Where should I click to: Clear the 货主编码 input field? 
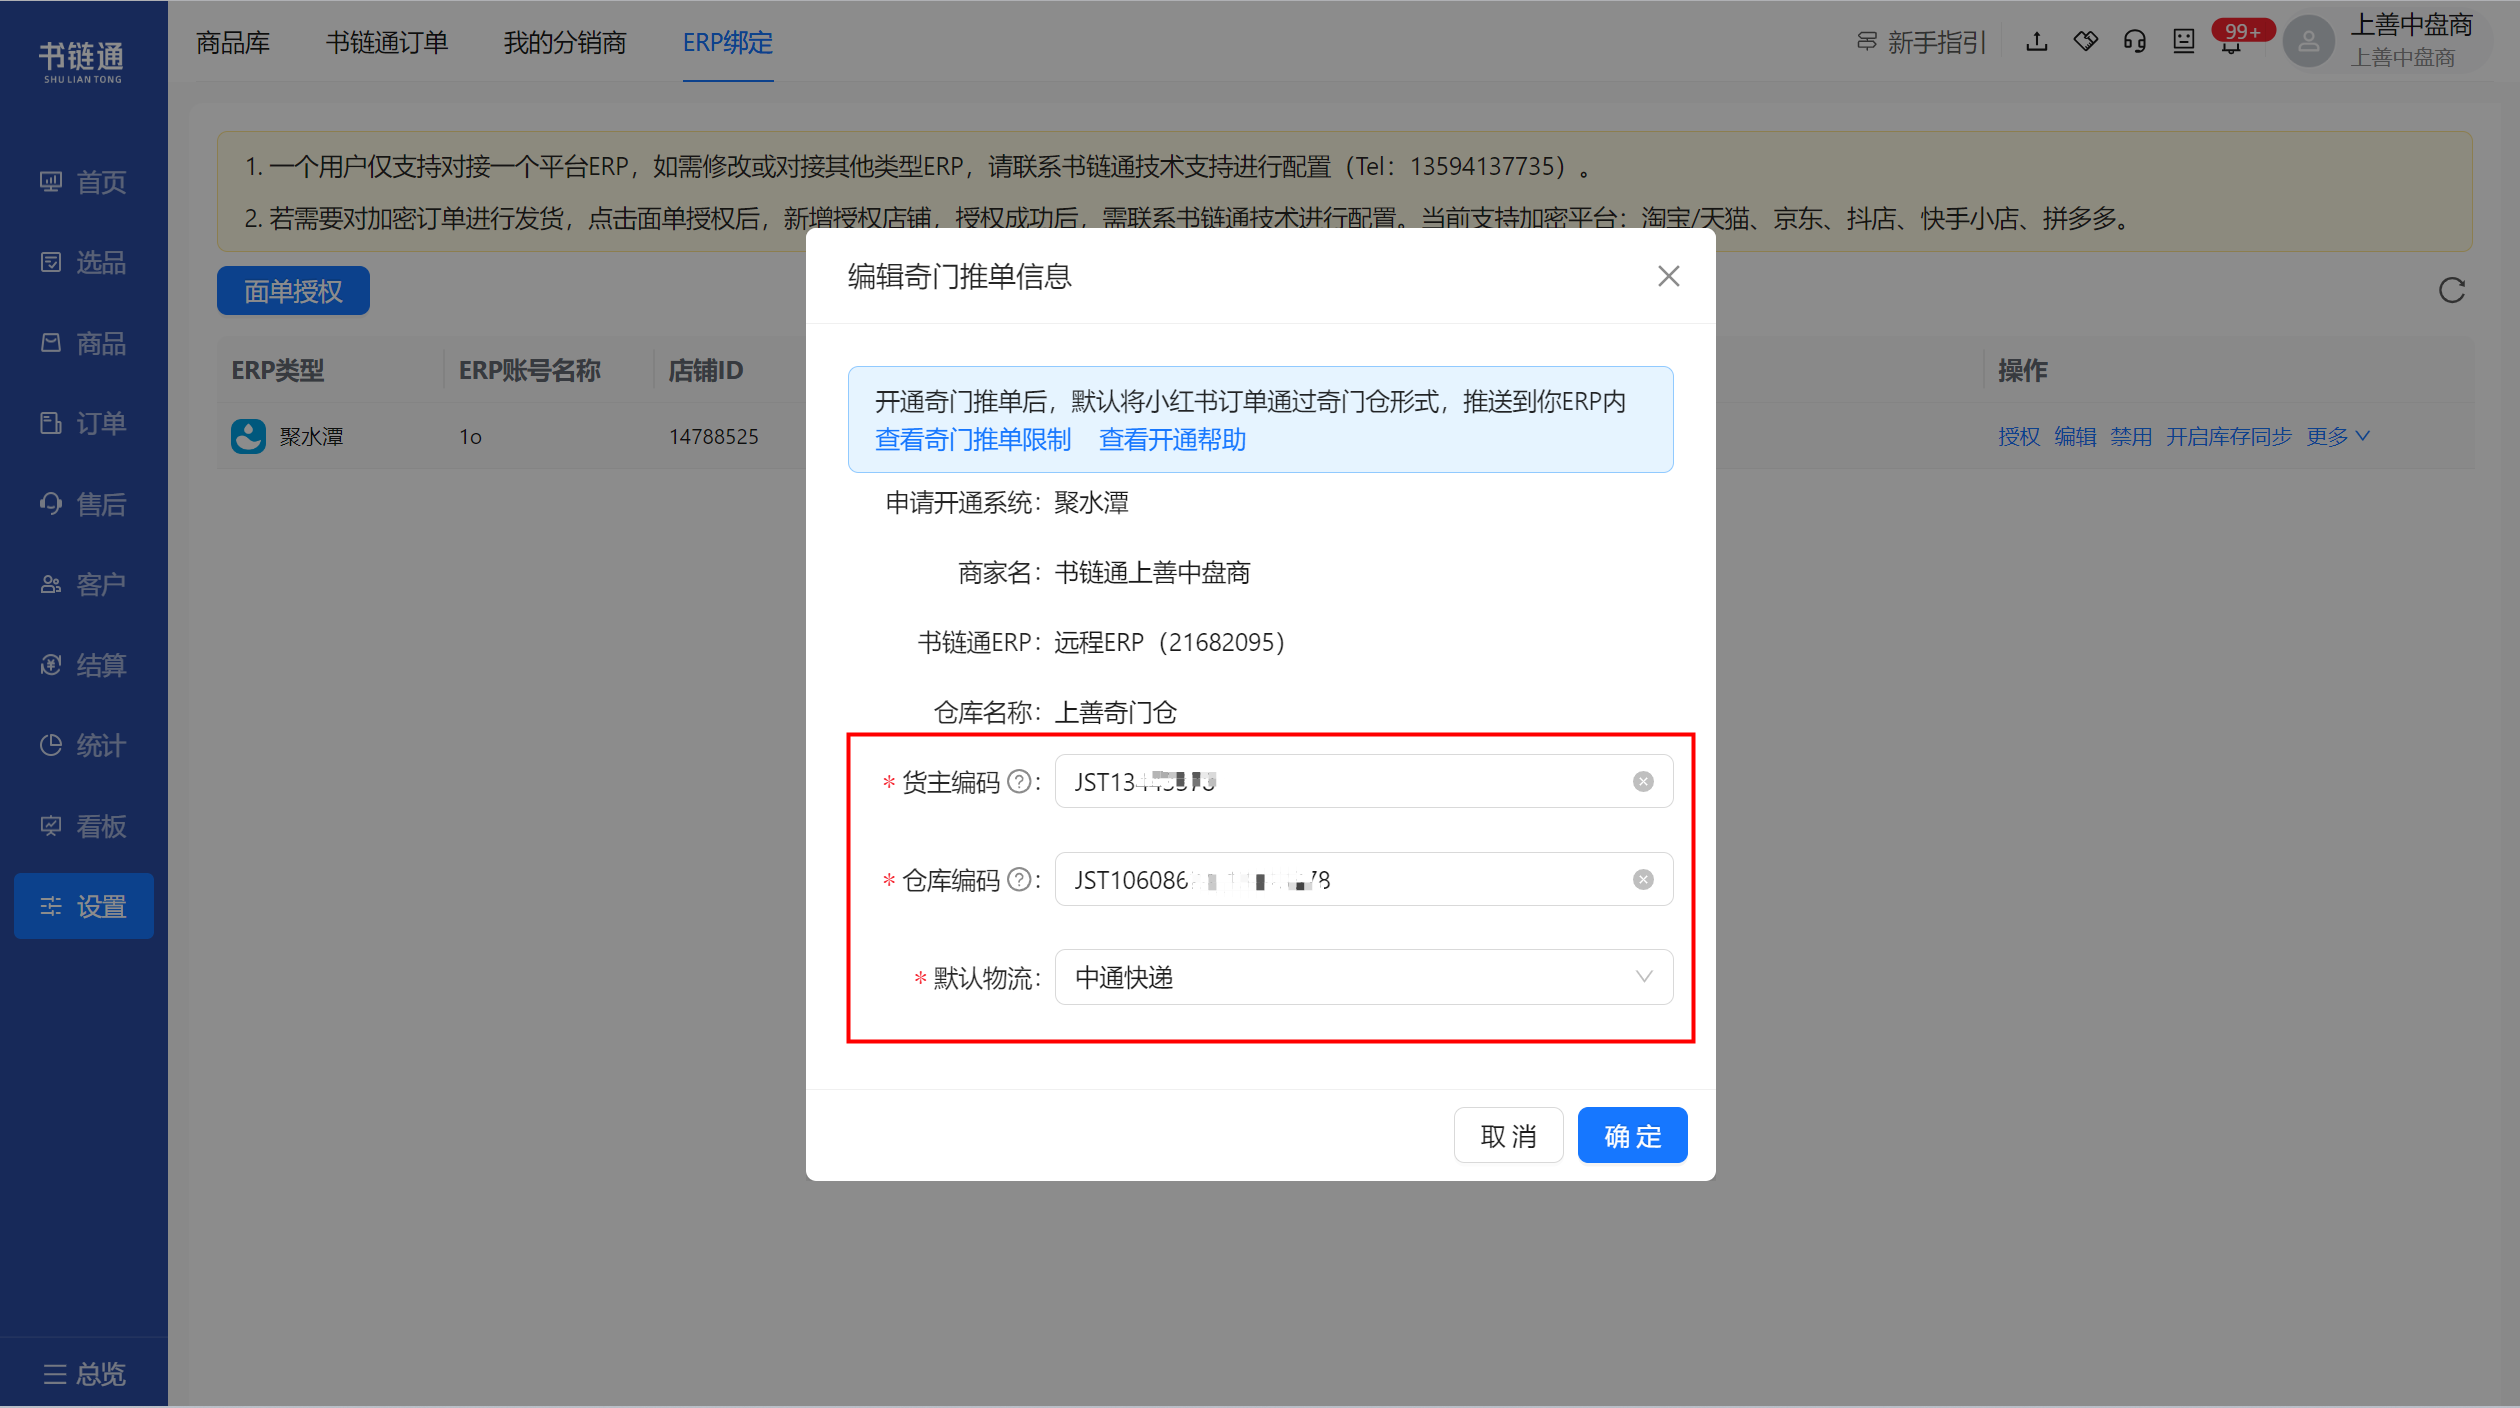[1643, 781]
